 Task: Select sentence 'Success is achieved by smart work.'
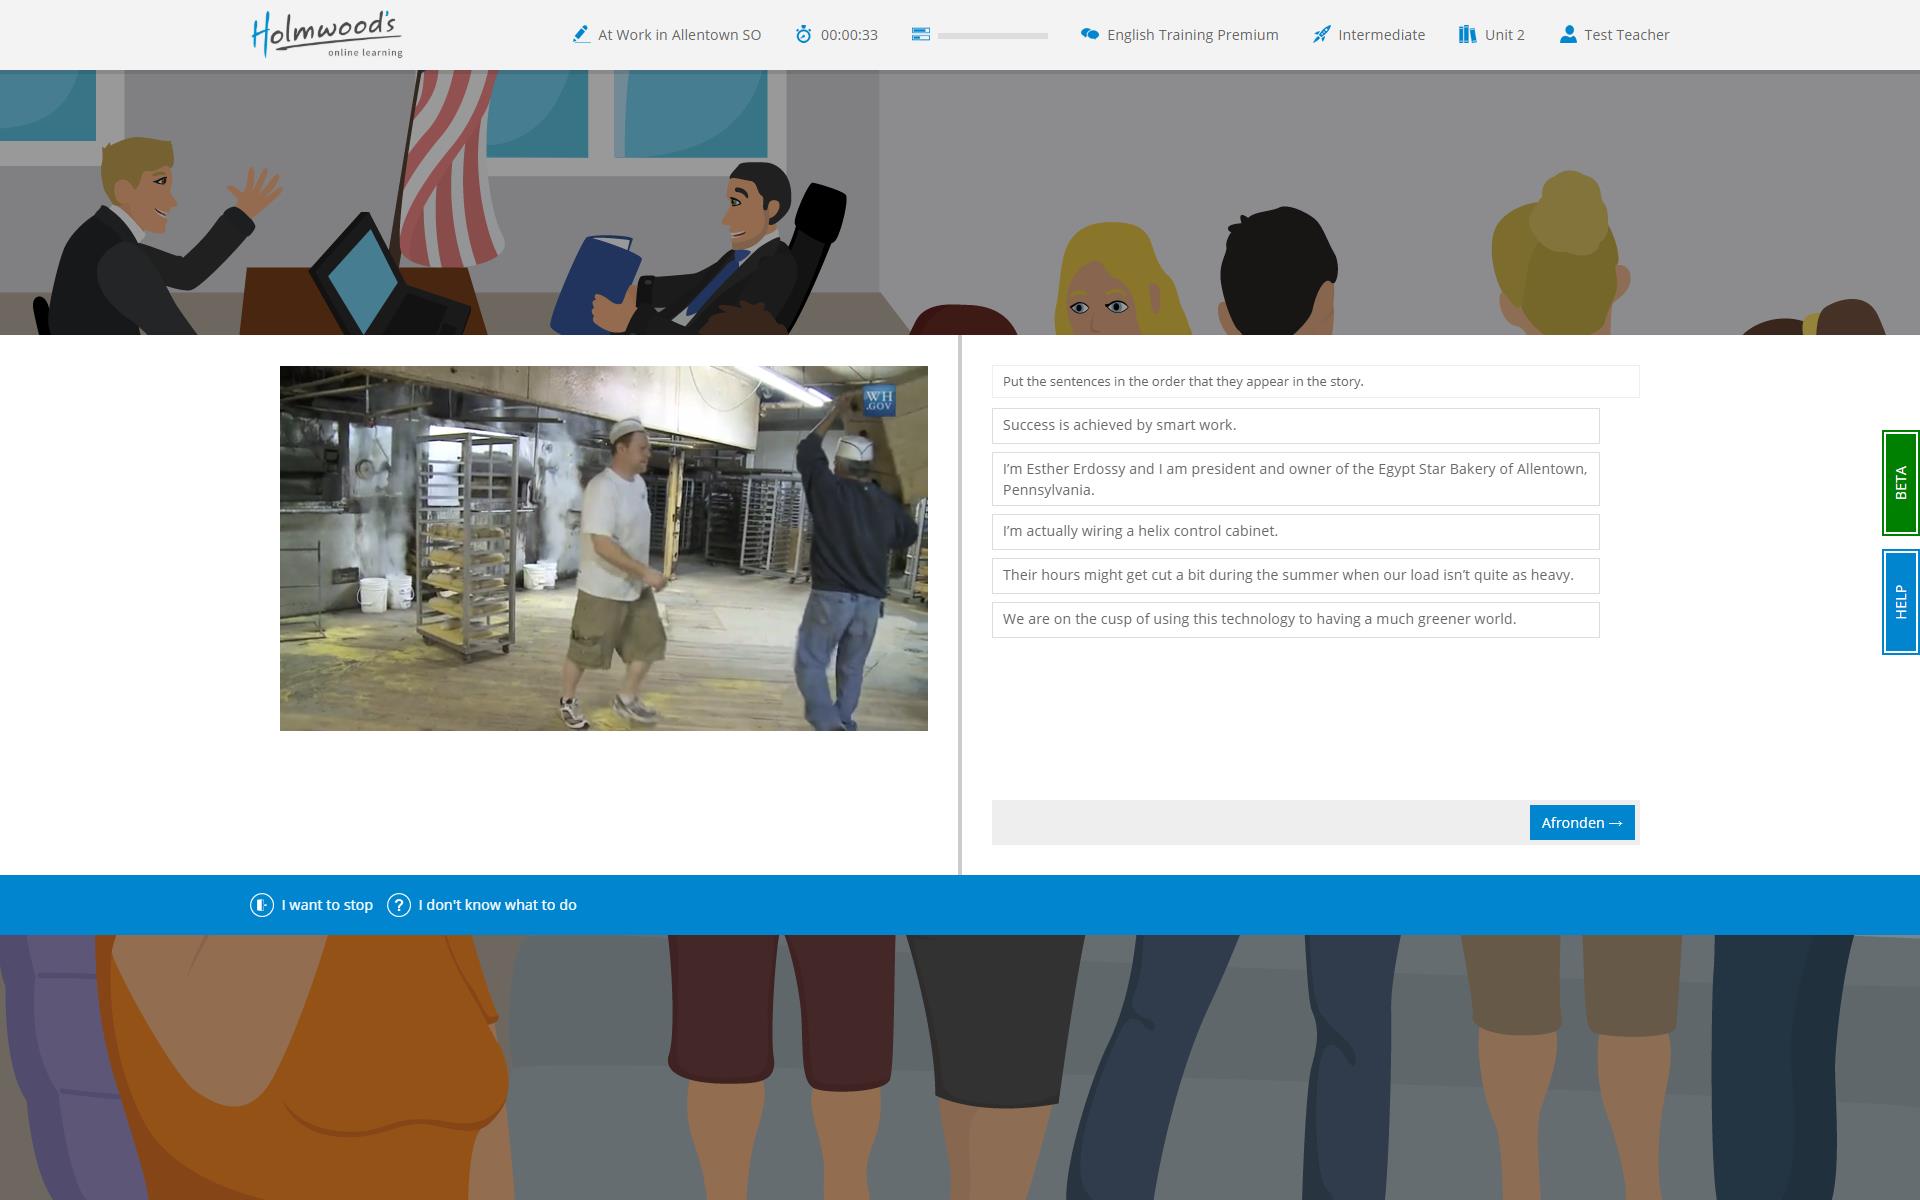tap(1295, 426)
